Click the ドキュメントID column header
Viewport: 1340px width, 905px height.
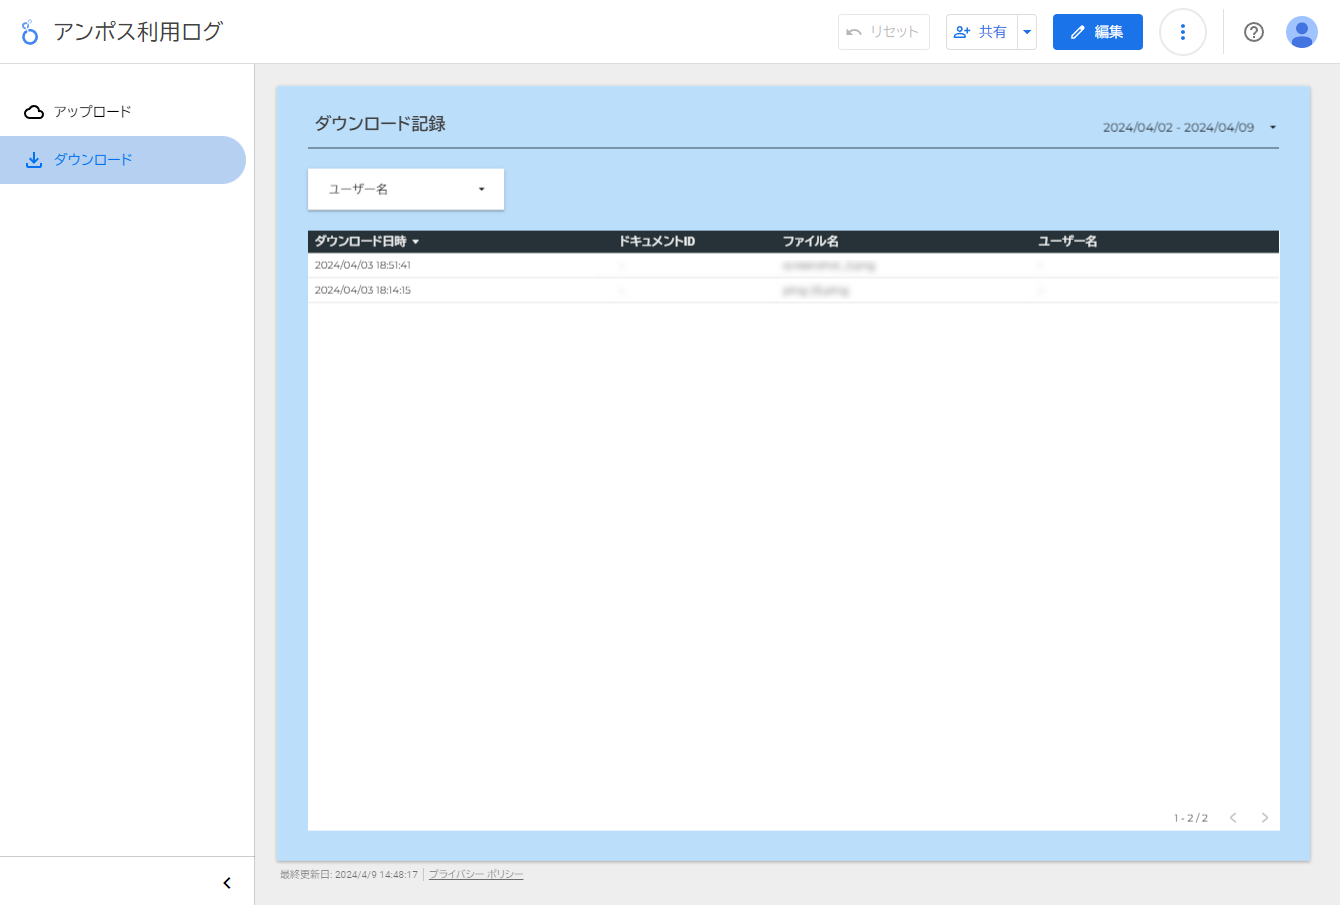pos(657,242)
